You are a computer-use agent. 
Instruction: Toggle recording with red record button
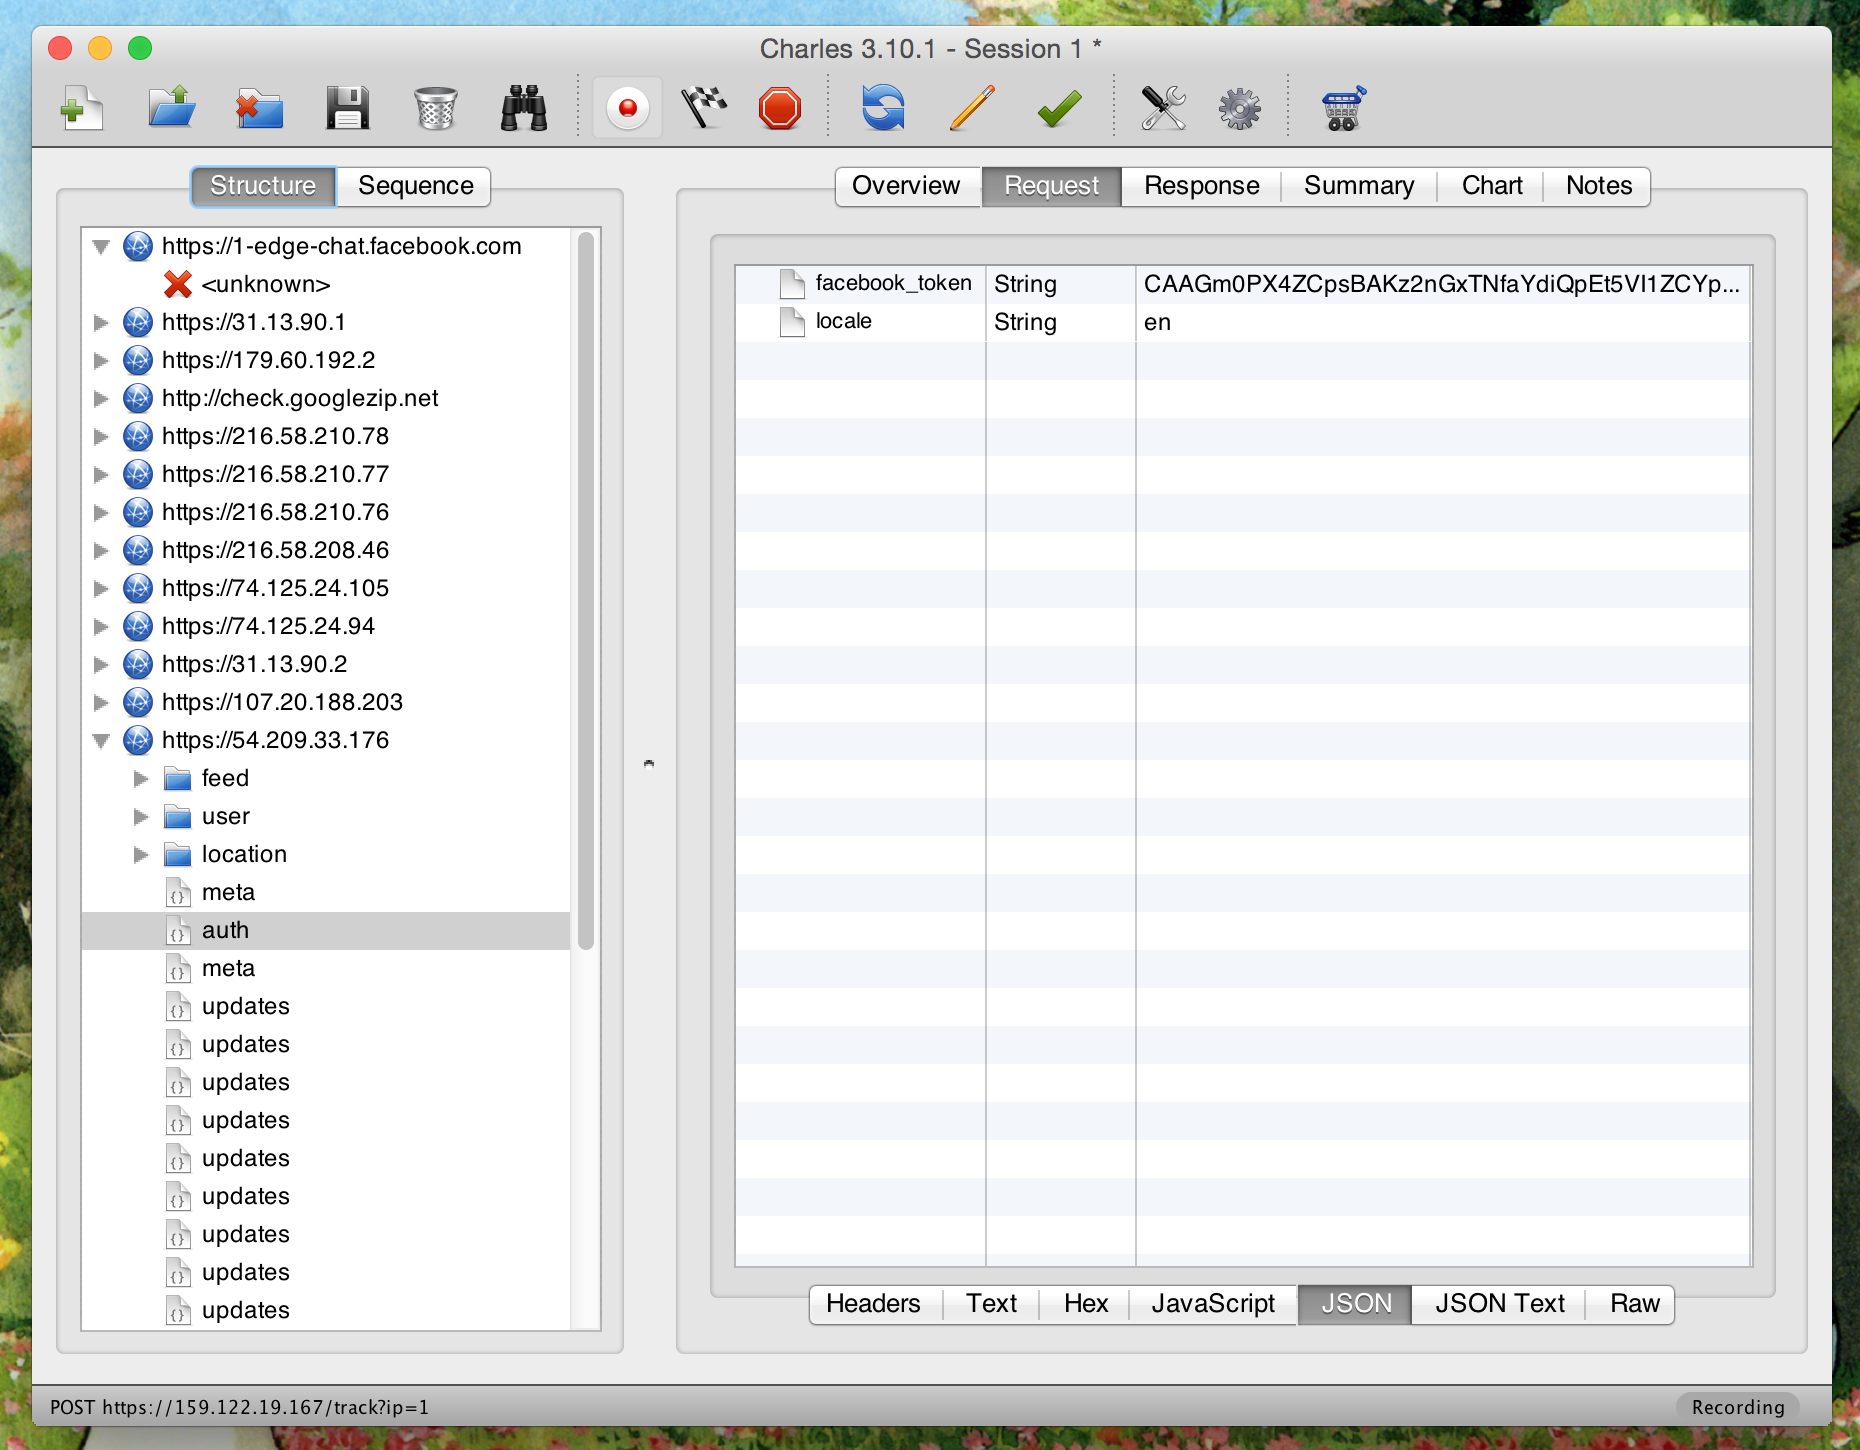(628, 108)
